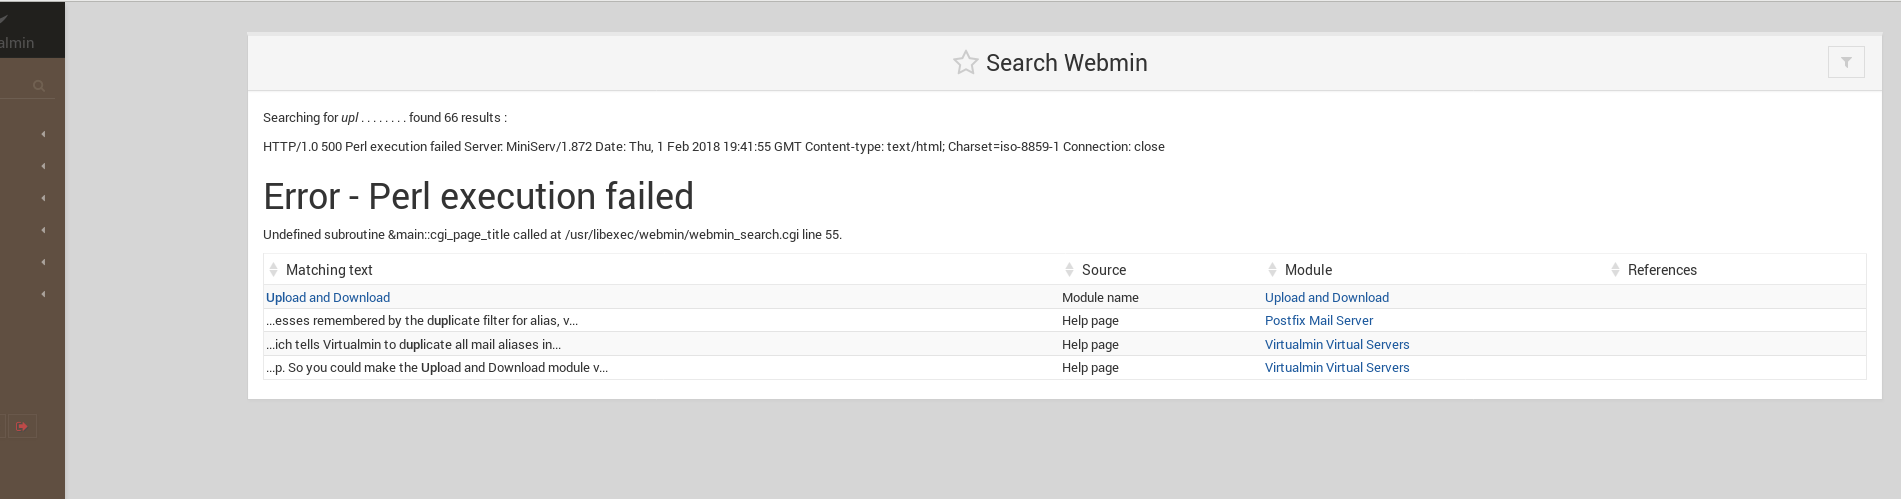
Task: Click the 'Undefined subroutine &main::cgi_page_title' error line
Action: [552, 234]
